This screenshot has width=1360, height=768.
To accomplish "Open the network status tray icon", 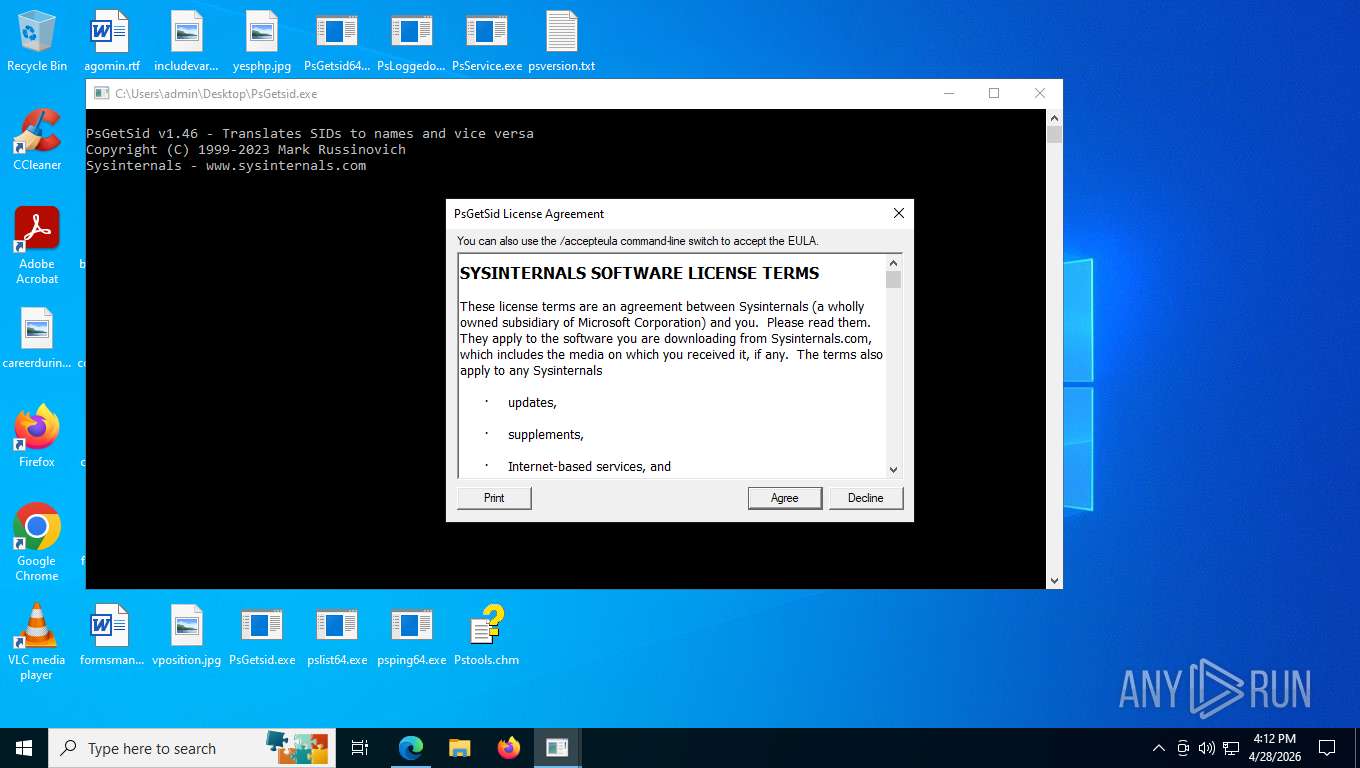I will (1231, 748).
